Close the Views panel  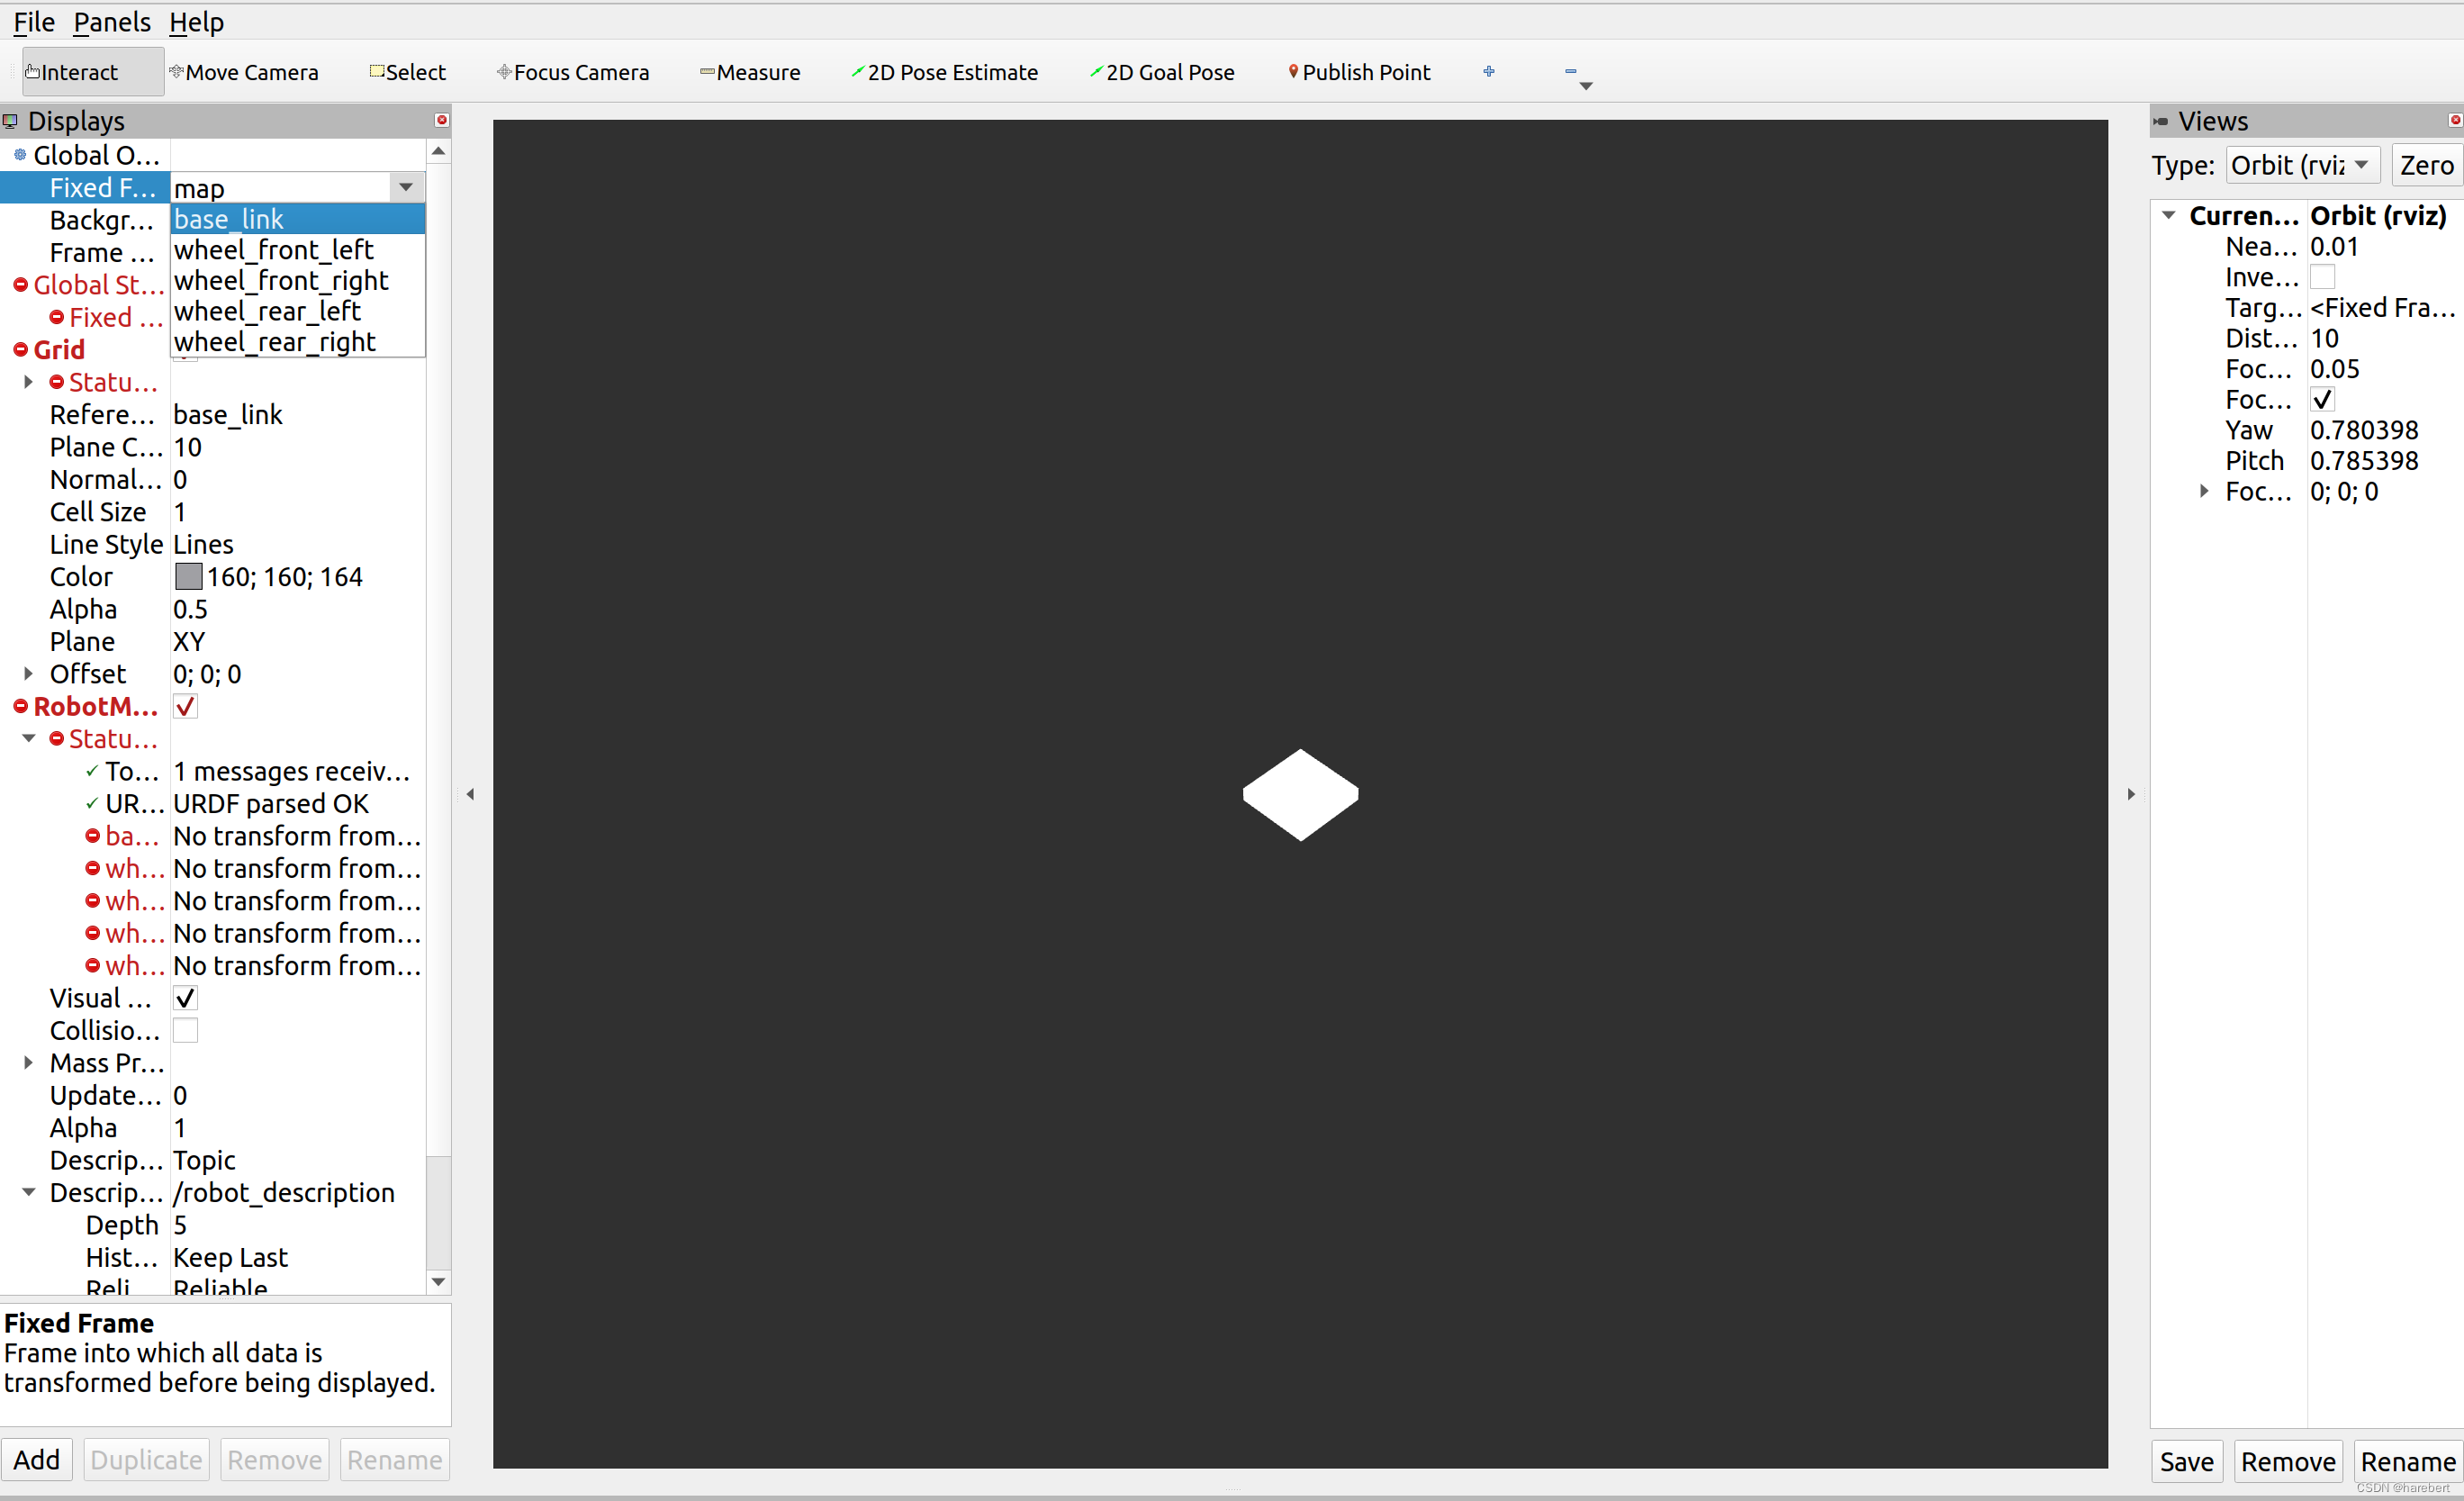(2455, 120)
